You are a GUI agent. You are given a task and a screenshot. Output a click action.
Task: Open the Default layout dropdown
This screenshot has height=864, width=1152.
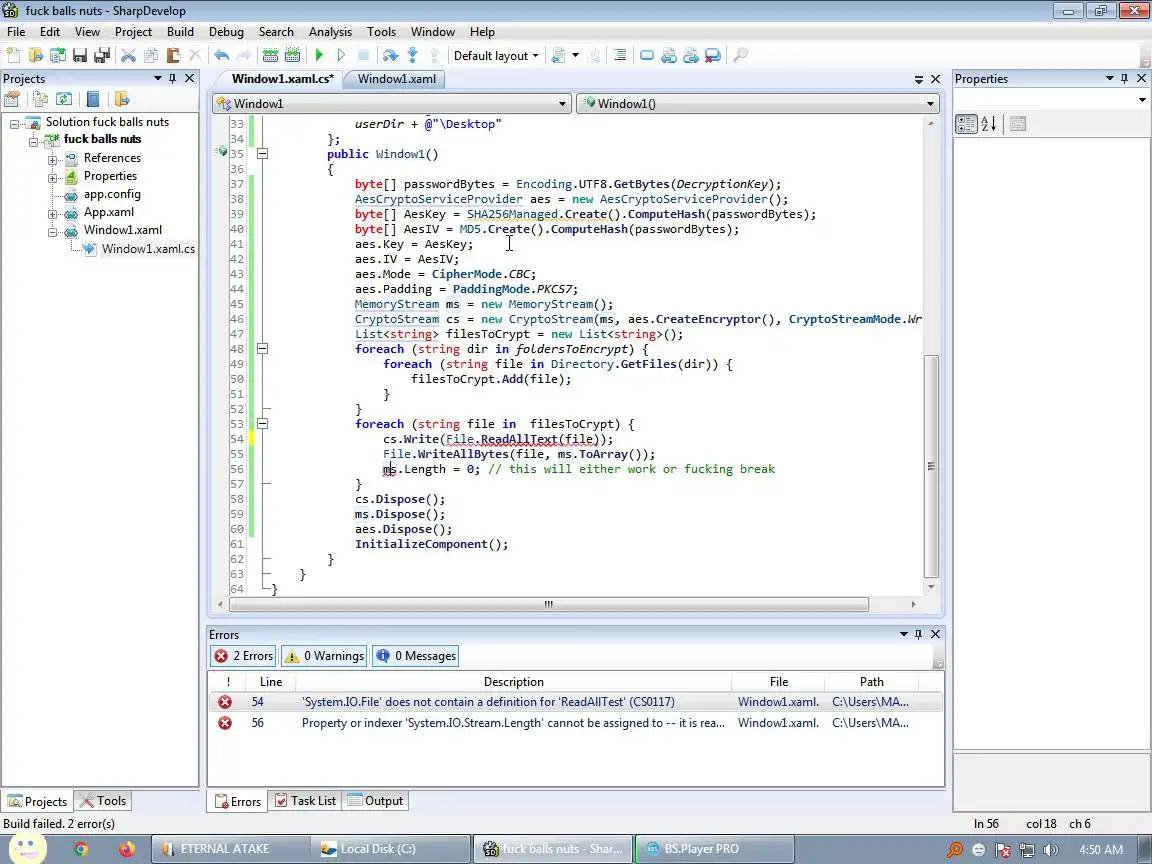coord(496,56)
